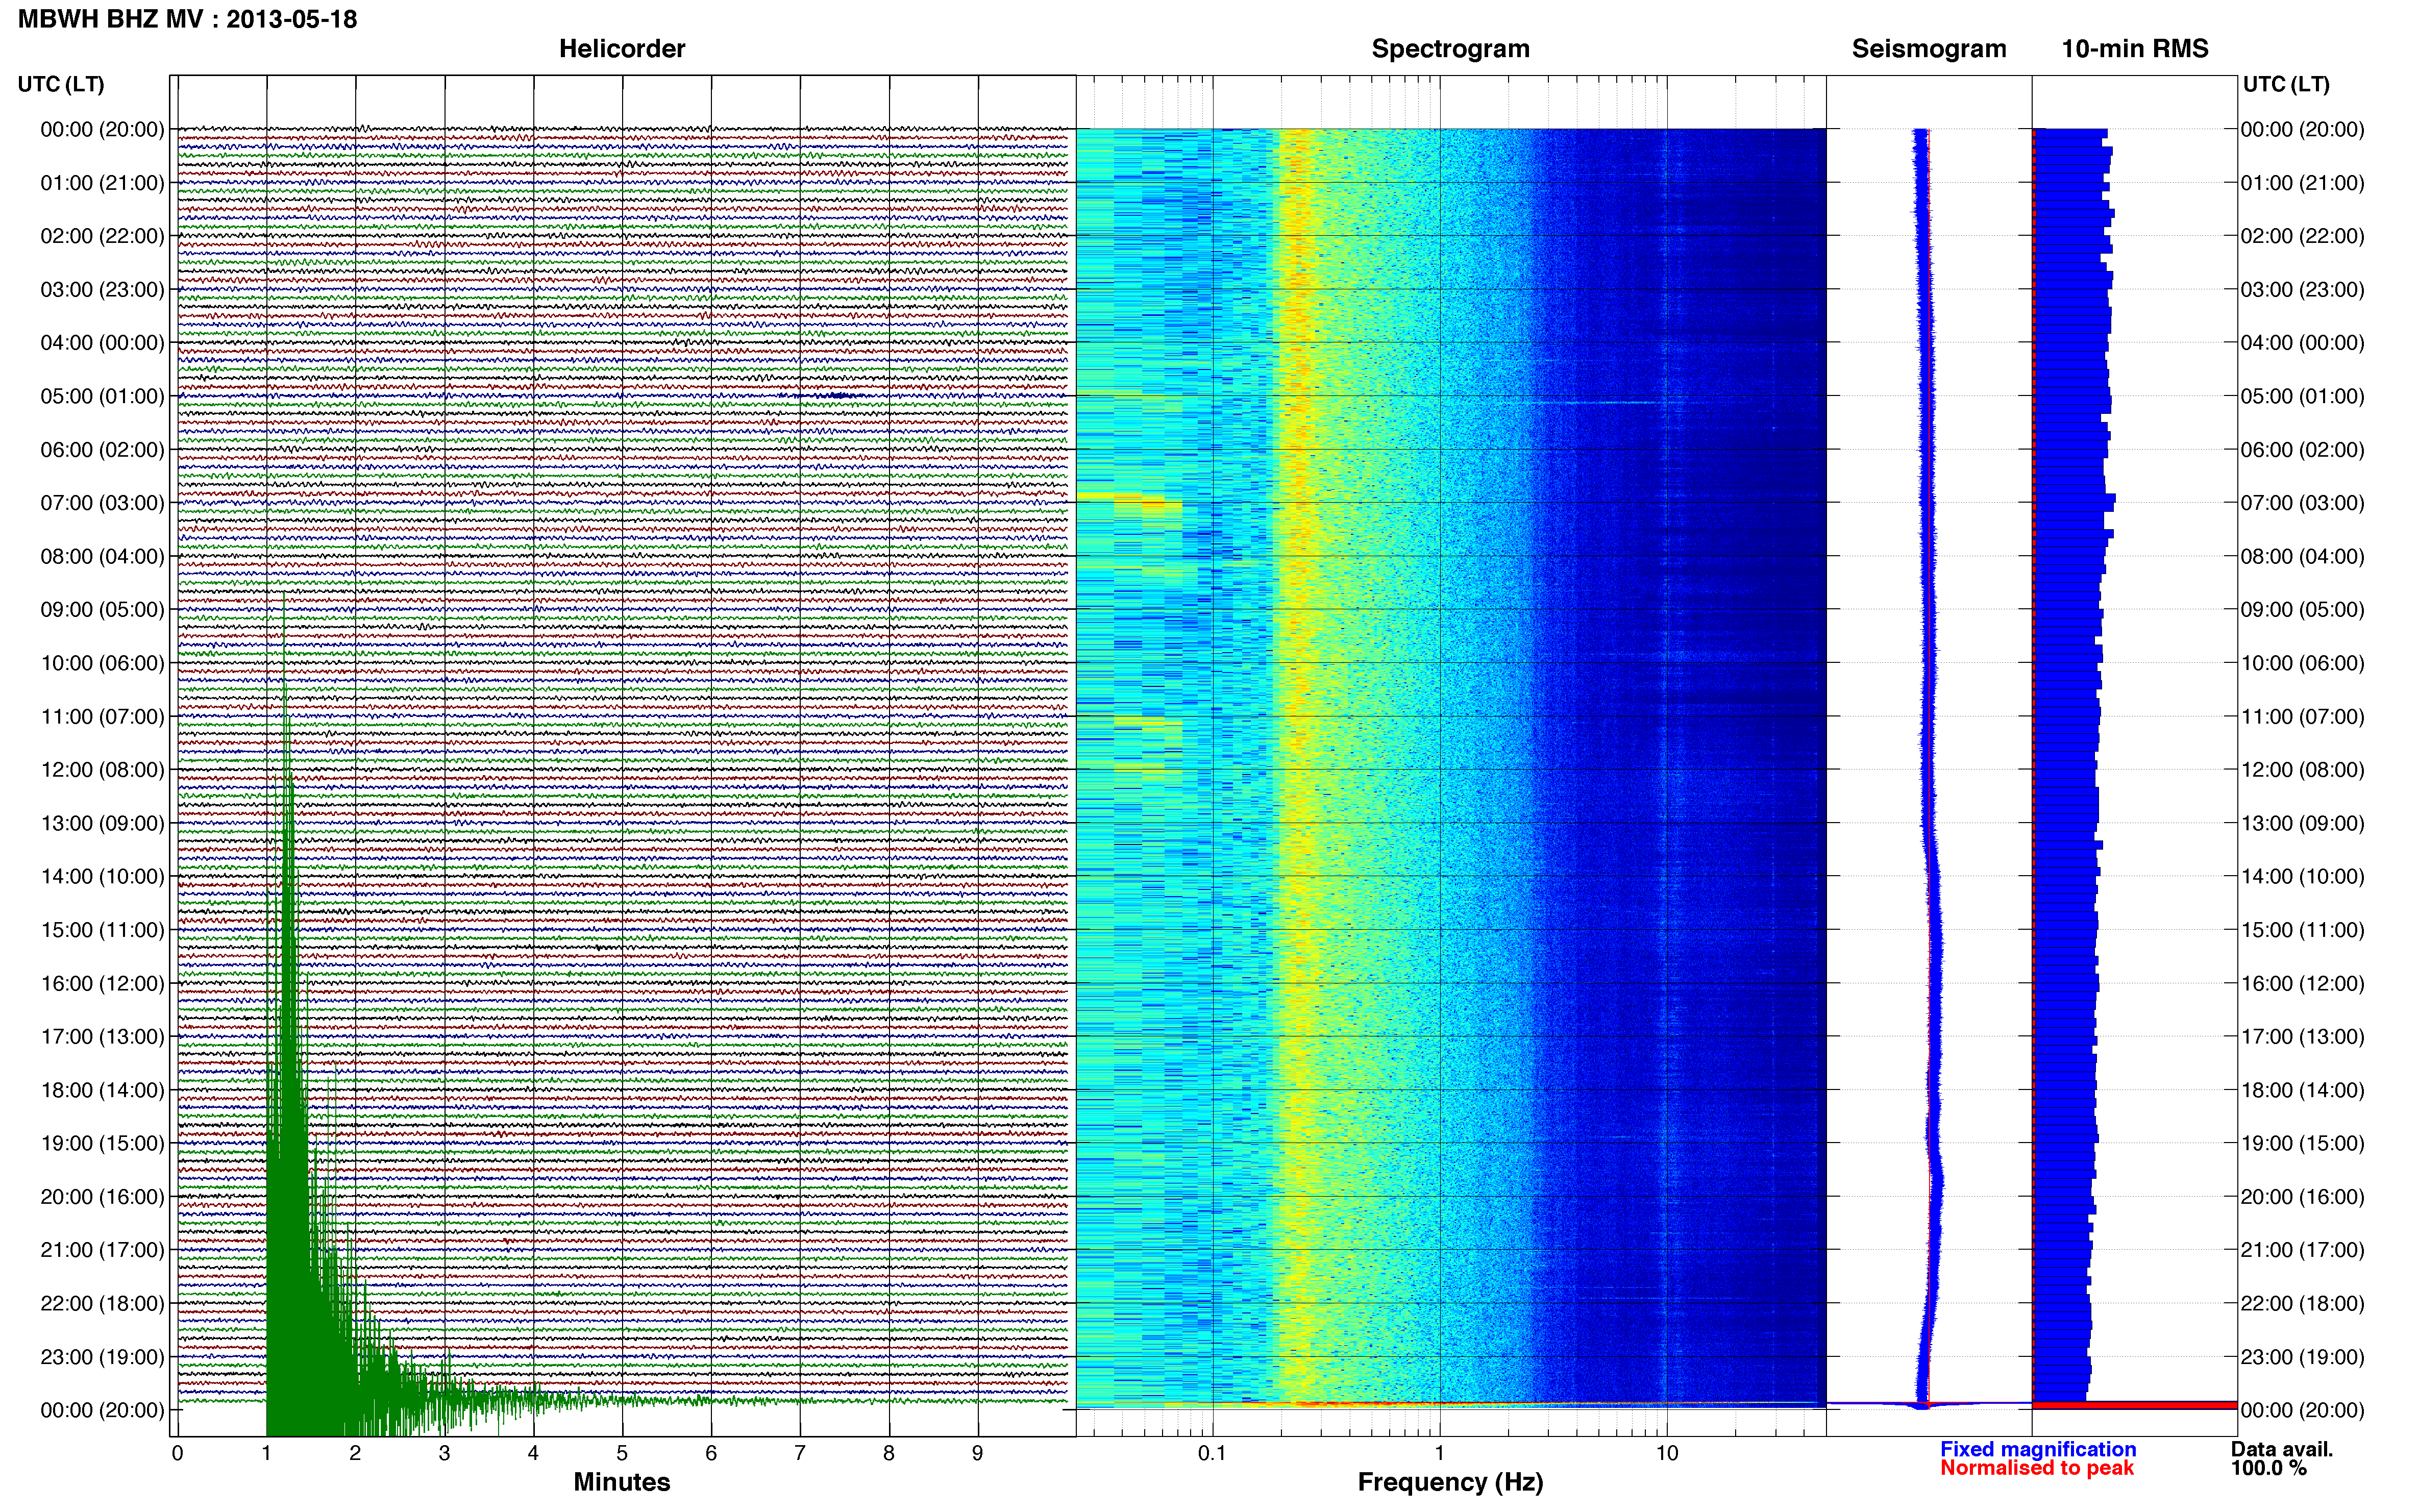2419x1512 pixels.
Task: Click right-side time label '01:00 (21:00)'
Action: point(2302,183)
